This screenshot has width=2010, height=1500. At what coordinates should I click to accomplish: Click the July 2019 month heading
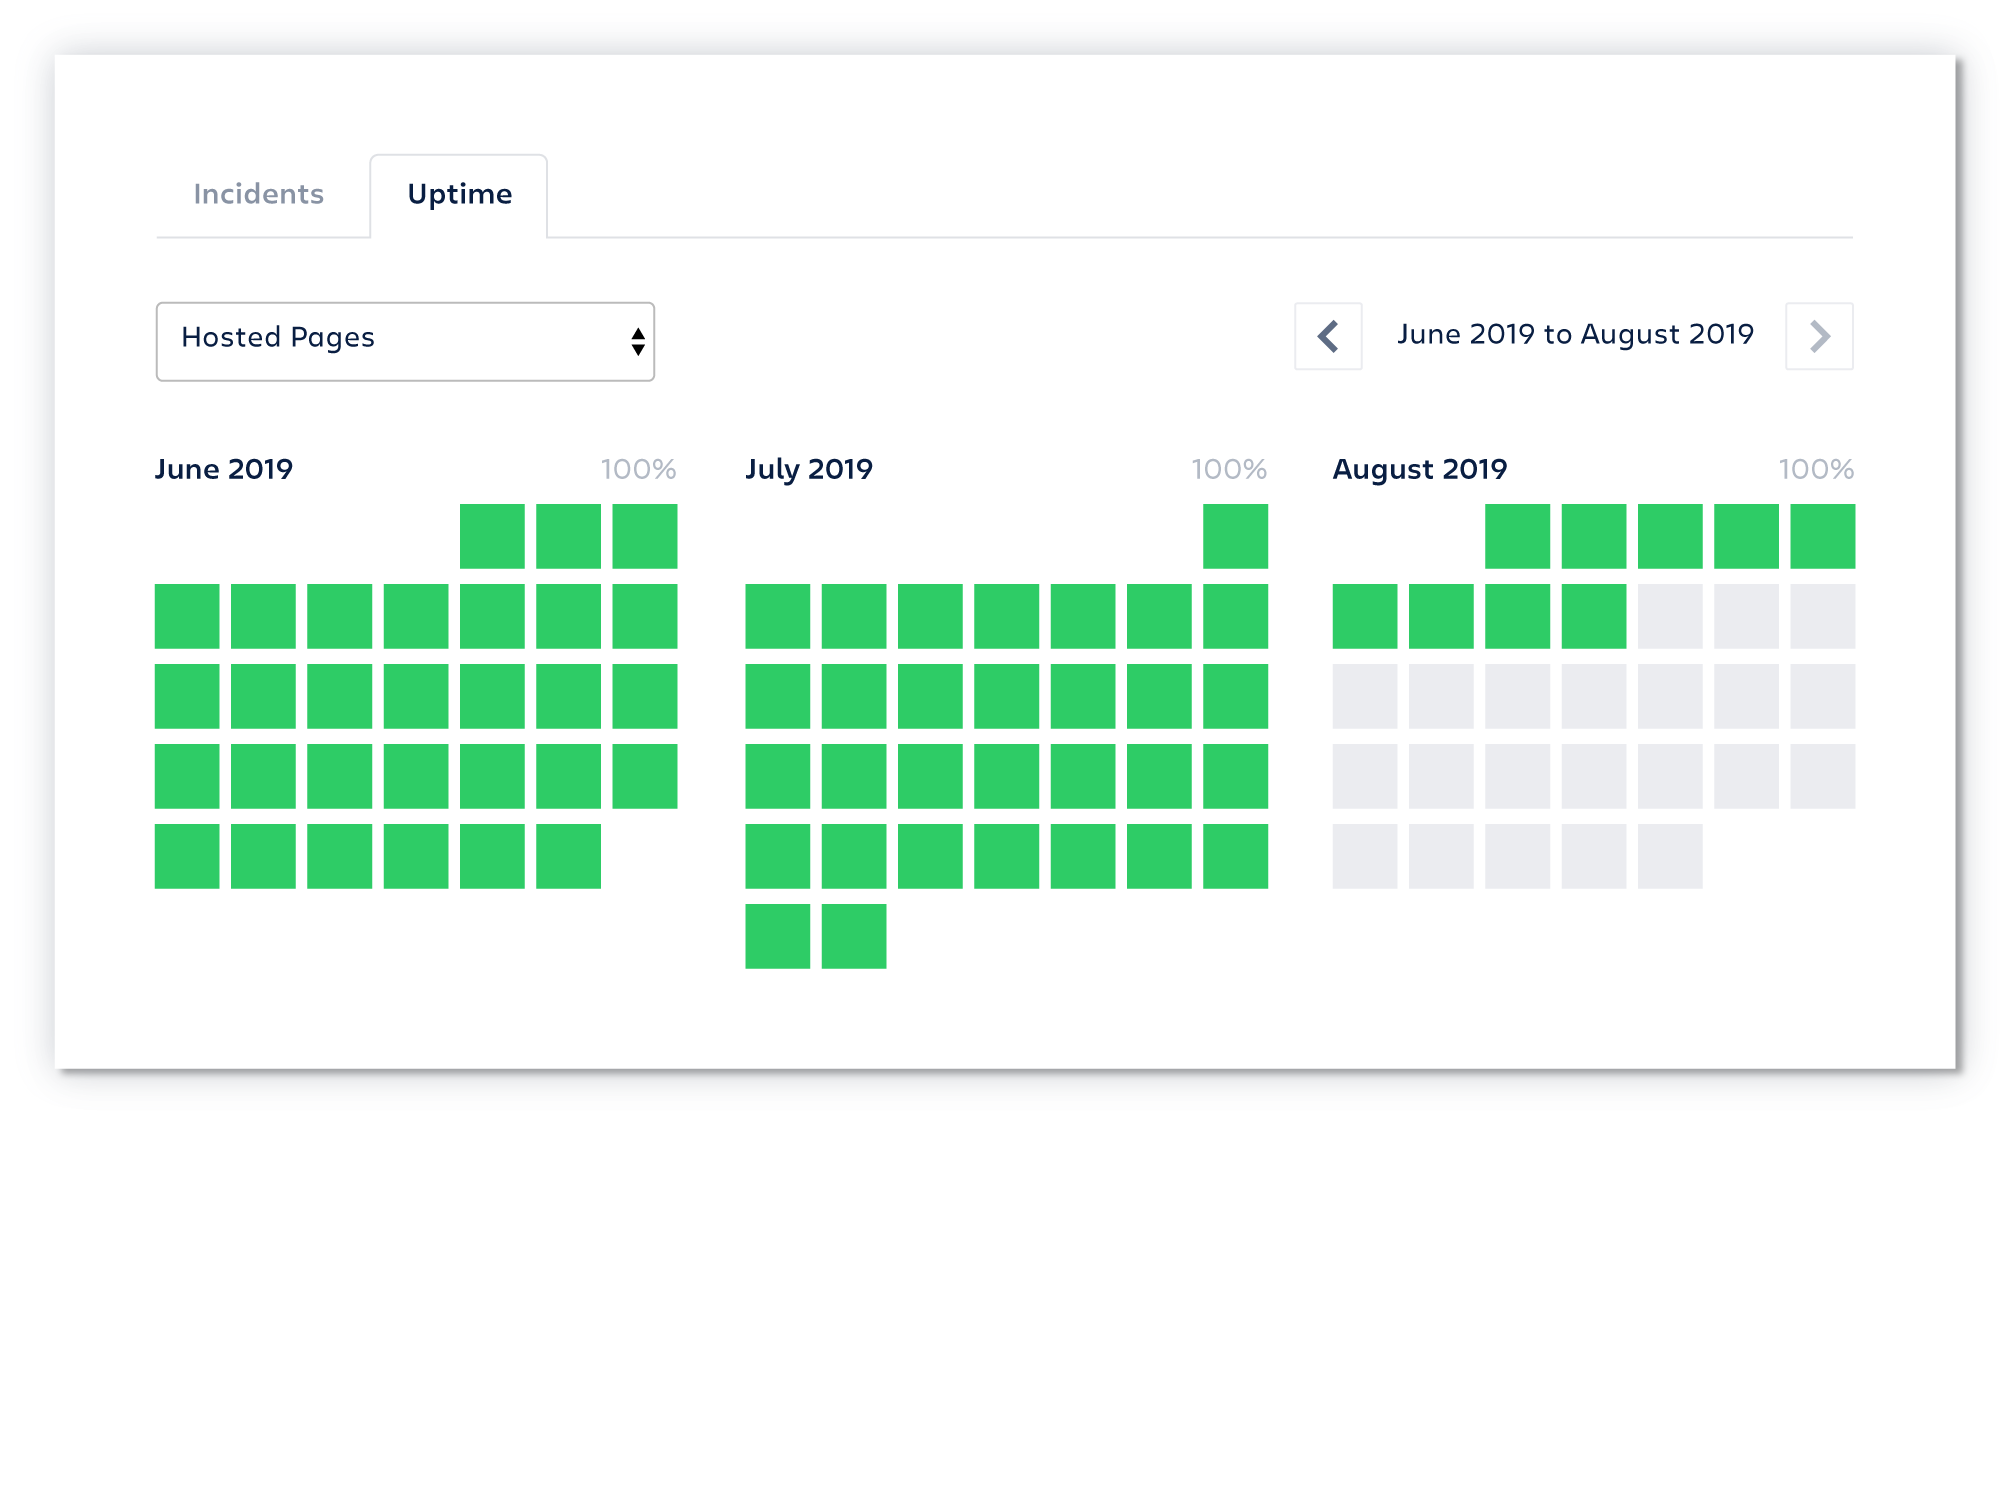pos(809,469)
